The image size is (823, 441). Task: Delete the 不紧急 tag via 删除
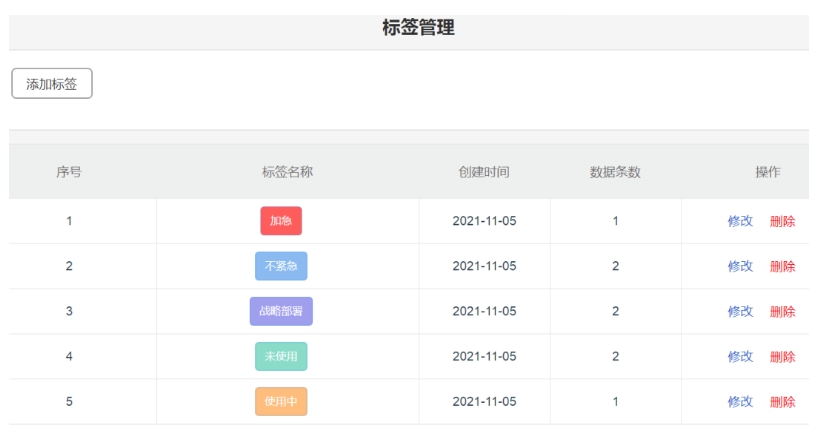782,266
